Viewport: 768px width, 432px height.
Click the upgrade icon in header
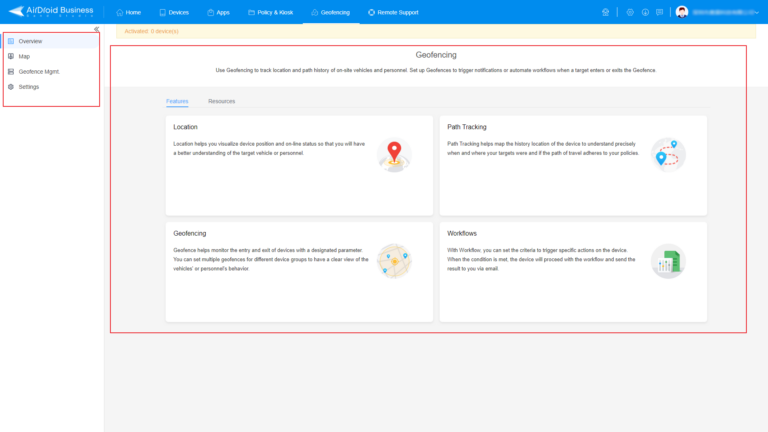tap(605, 12)
